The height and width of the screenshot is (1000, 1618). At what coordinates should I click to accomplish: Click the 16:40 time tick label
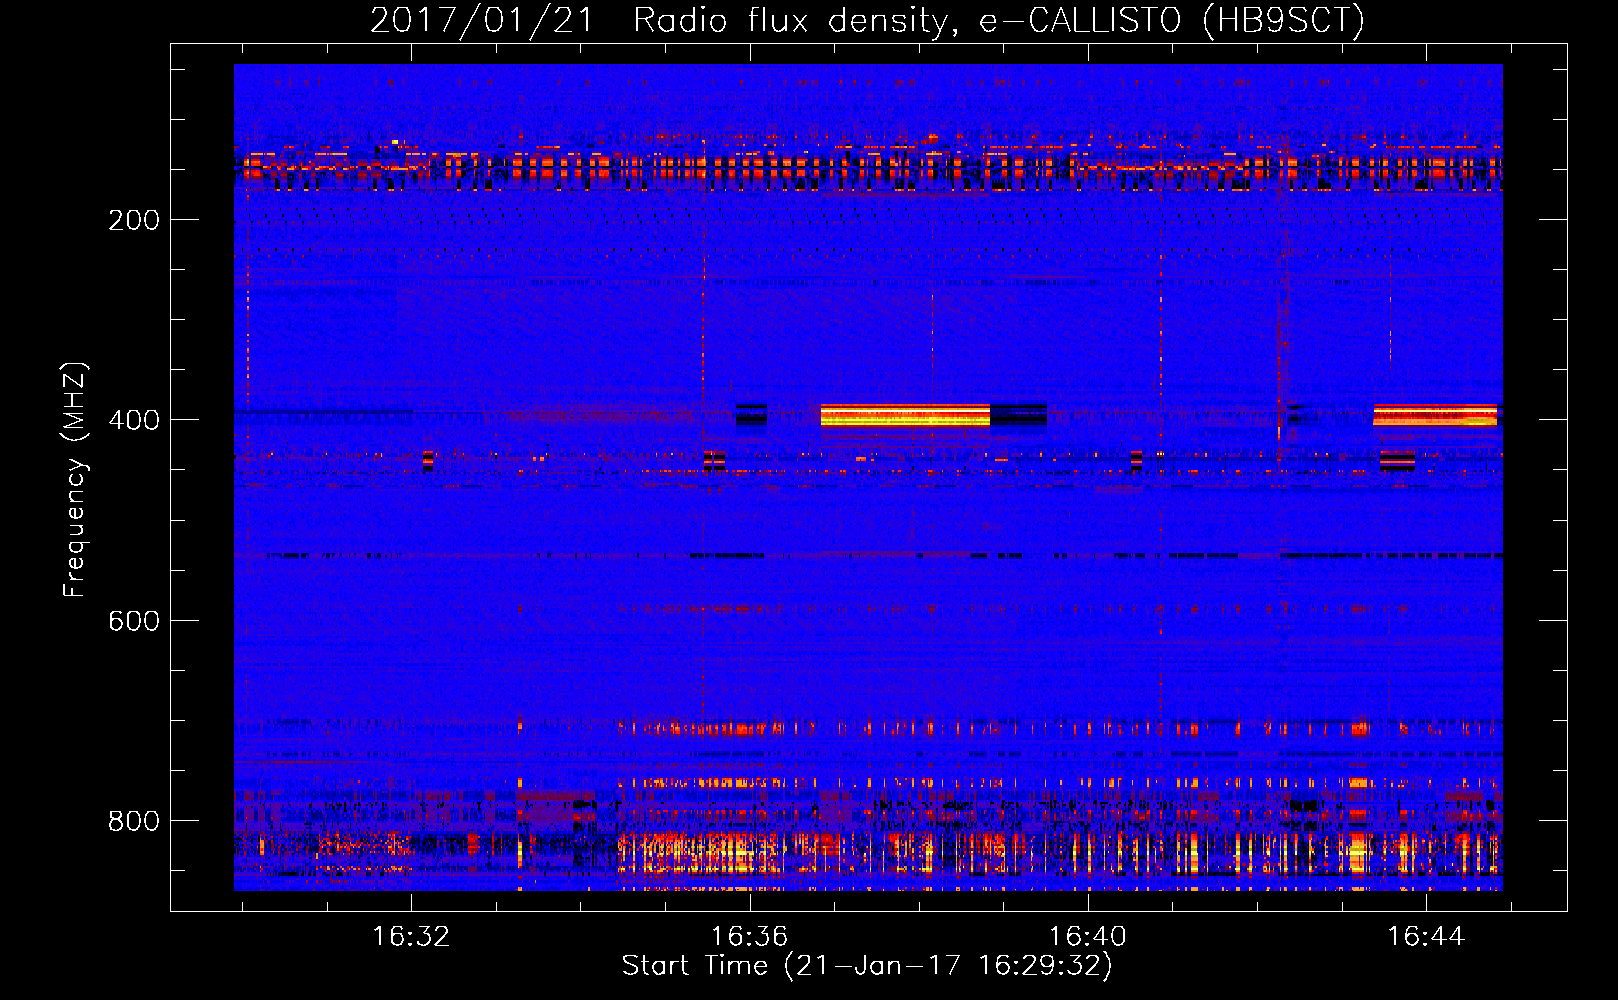click(1087, 936)
